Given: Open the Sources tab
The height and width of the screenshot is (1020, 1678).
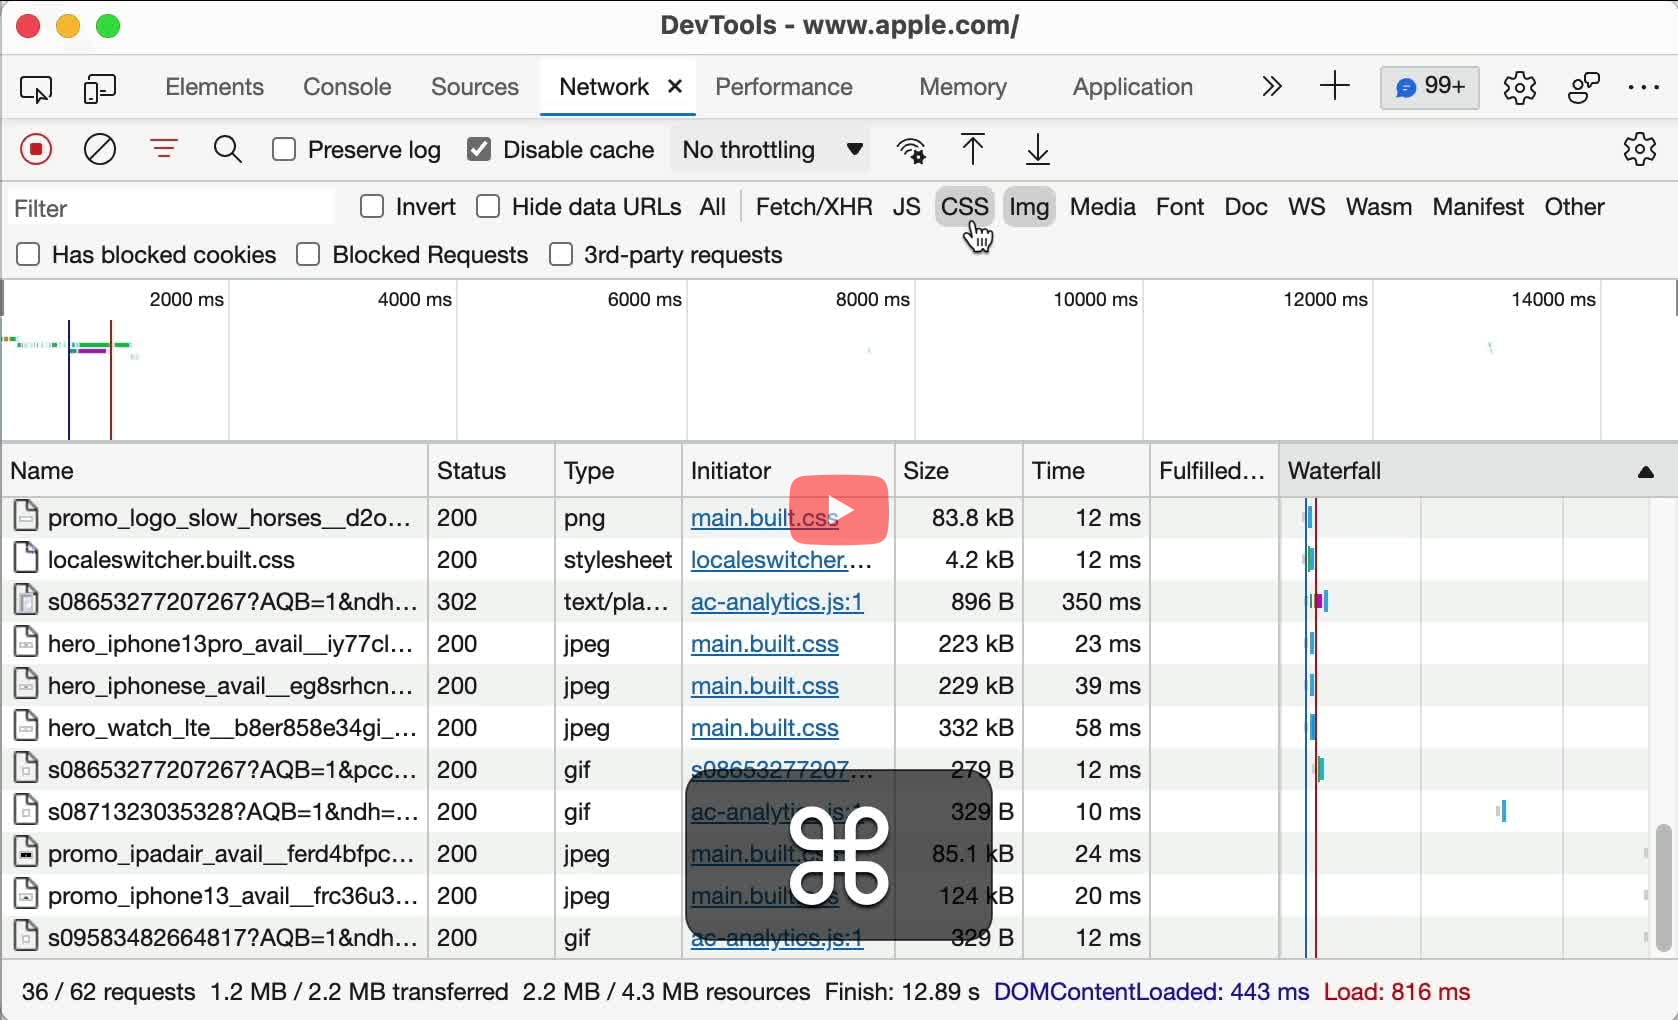Looking at the screenshot, I should (x=475, y=87).
